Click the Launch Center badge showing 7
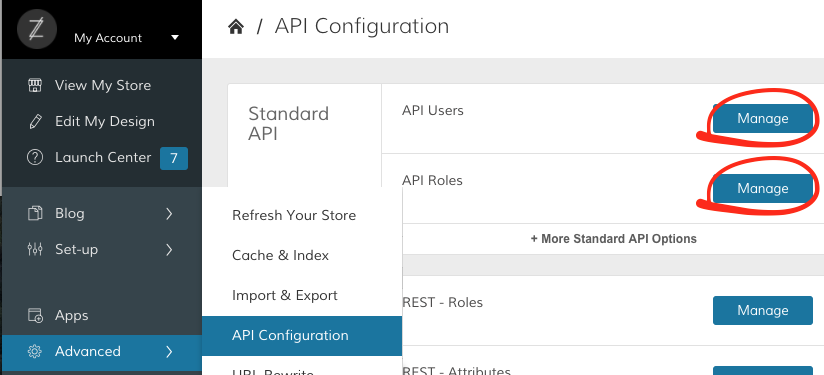Image resolution: width=824 pixels, height=375 pixels. (174, 158)
